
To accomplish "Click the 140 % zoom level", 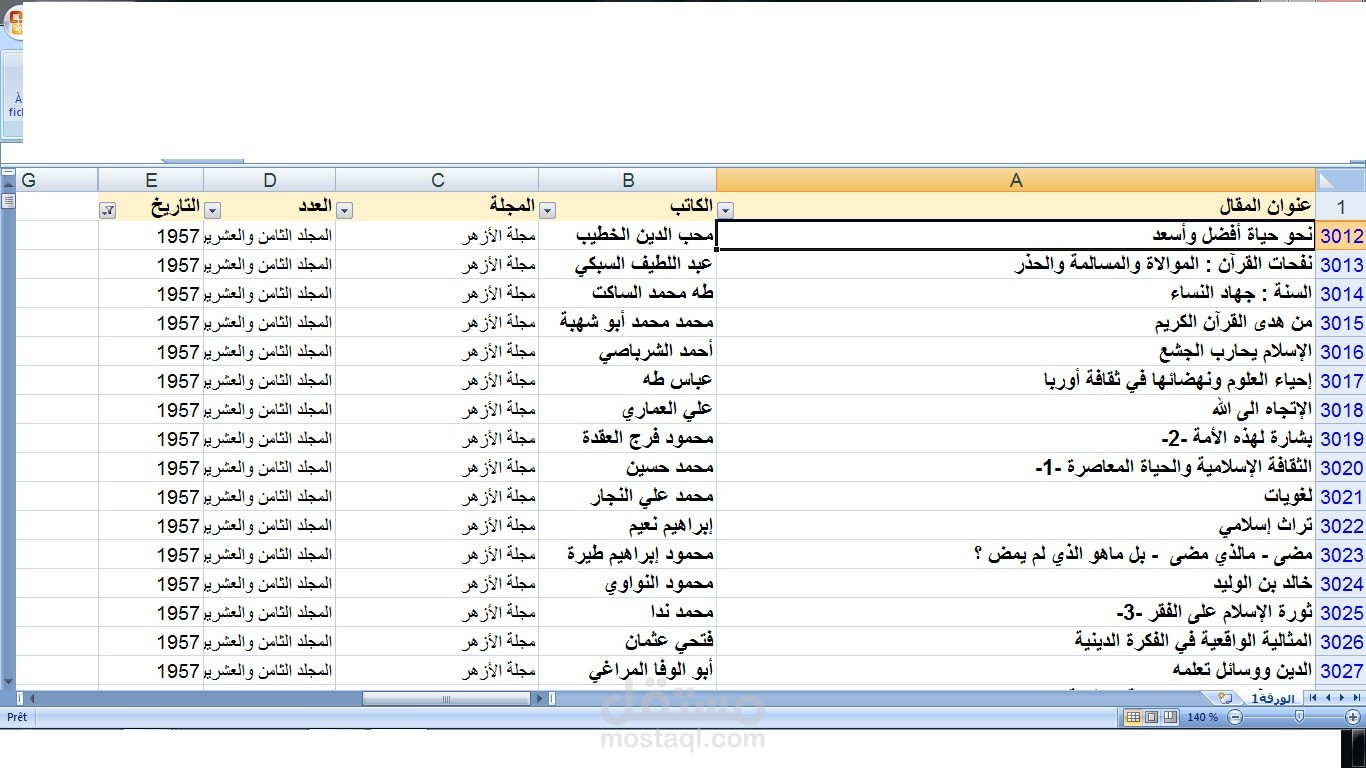I will 1203,717.
